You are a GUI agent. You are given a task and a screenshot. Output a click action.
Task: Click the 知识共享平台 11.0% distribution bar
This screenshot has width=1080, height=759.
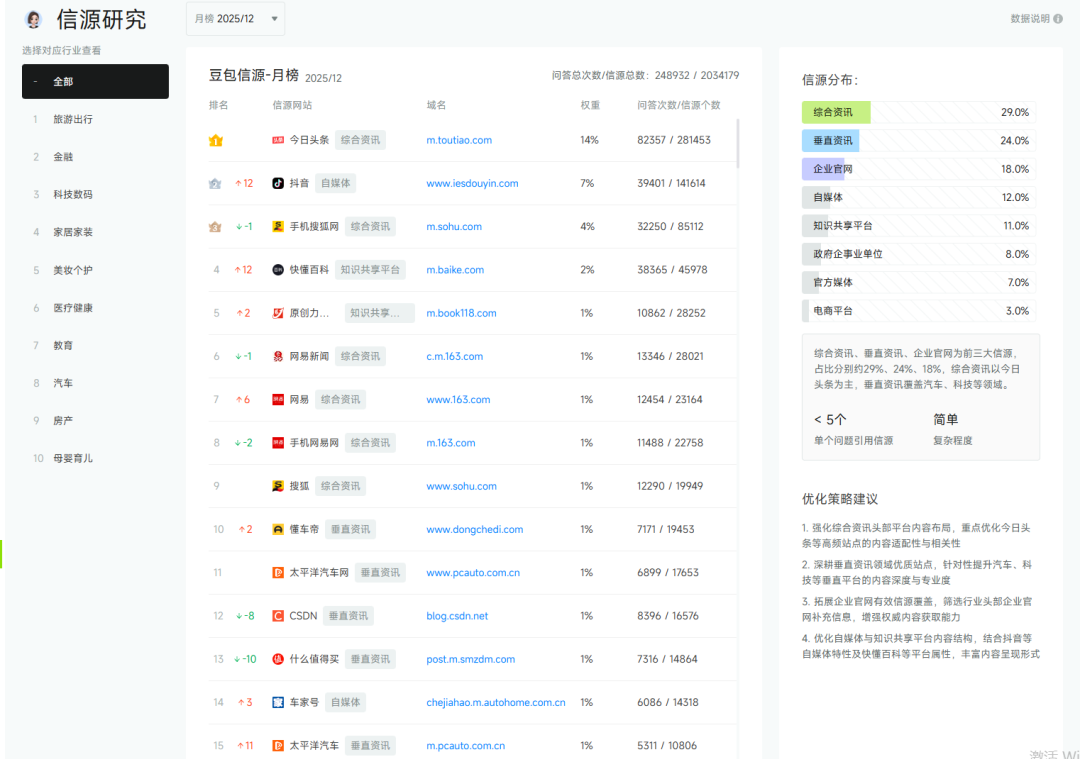(x=919, y=225)
